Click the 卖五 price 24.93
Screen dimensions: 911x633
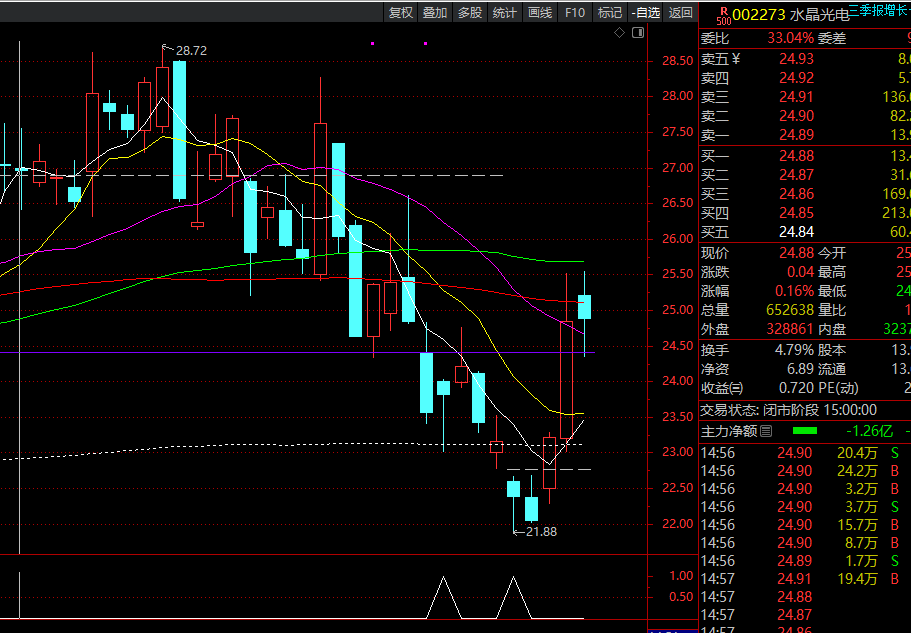click(x=797, y=59)
